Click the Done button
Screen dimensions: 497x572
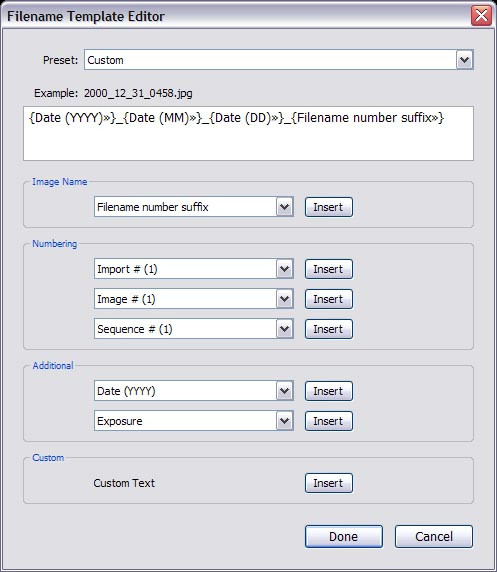(344, 536)
